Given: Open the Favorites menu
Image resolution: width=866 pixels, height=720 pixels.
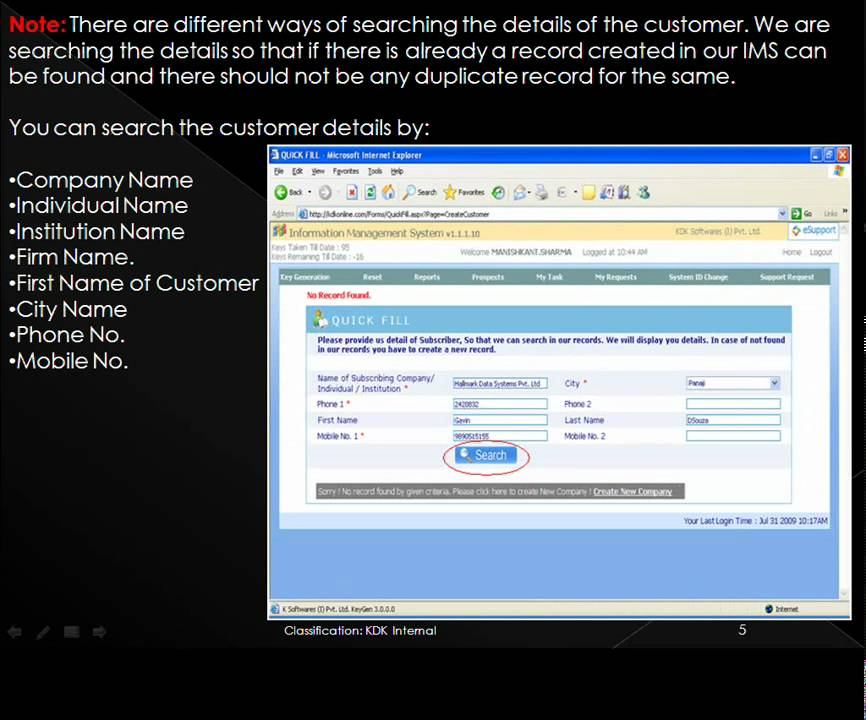Looking at the screenshot, I should coord(346,171).
